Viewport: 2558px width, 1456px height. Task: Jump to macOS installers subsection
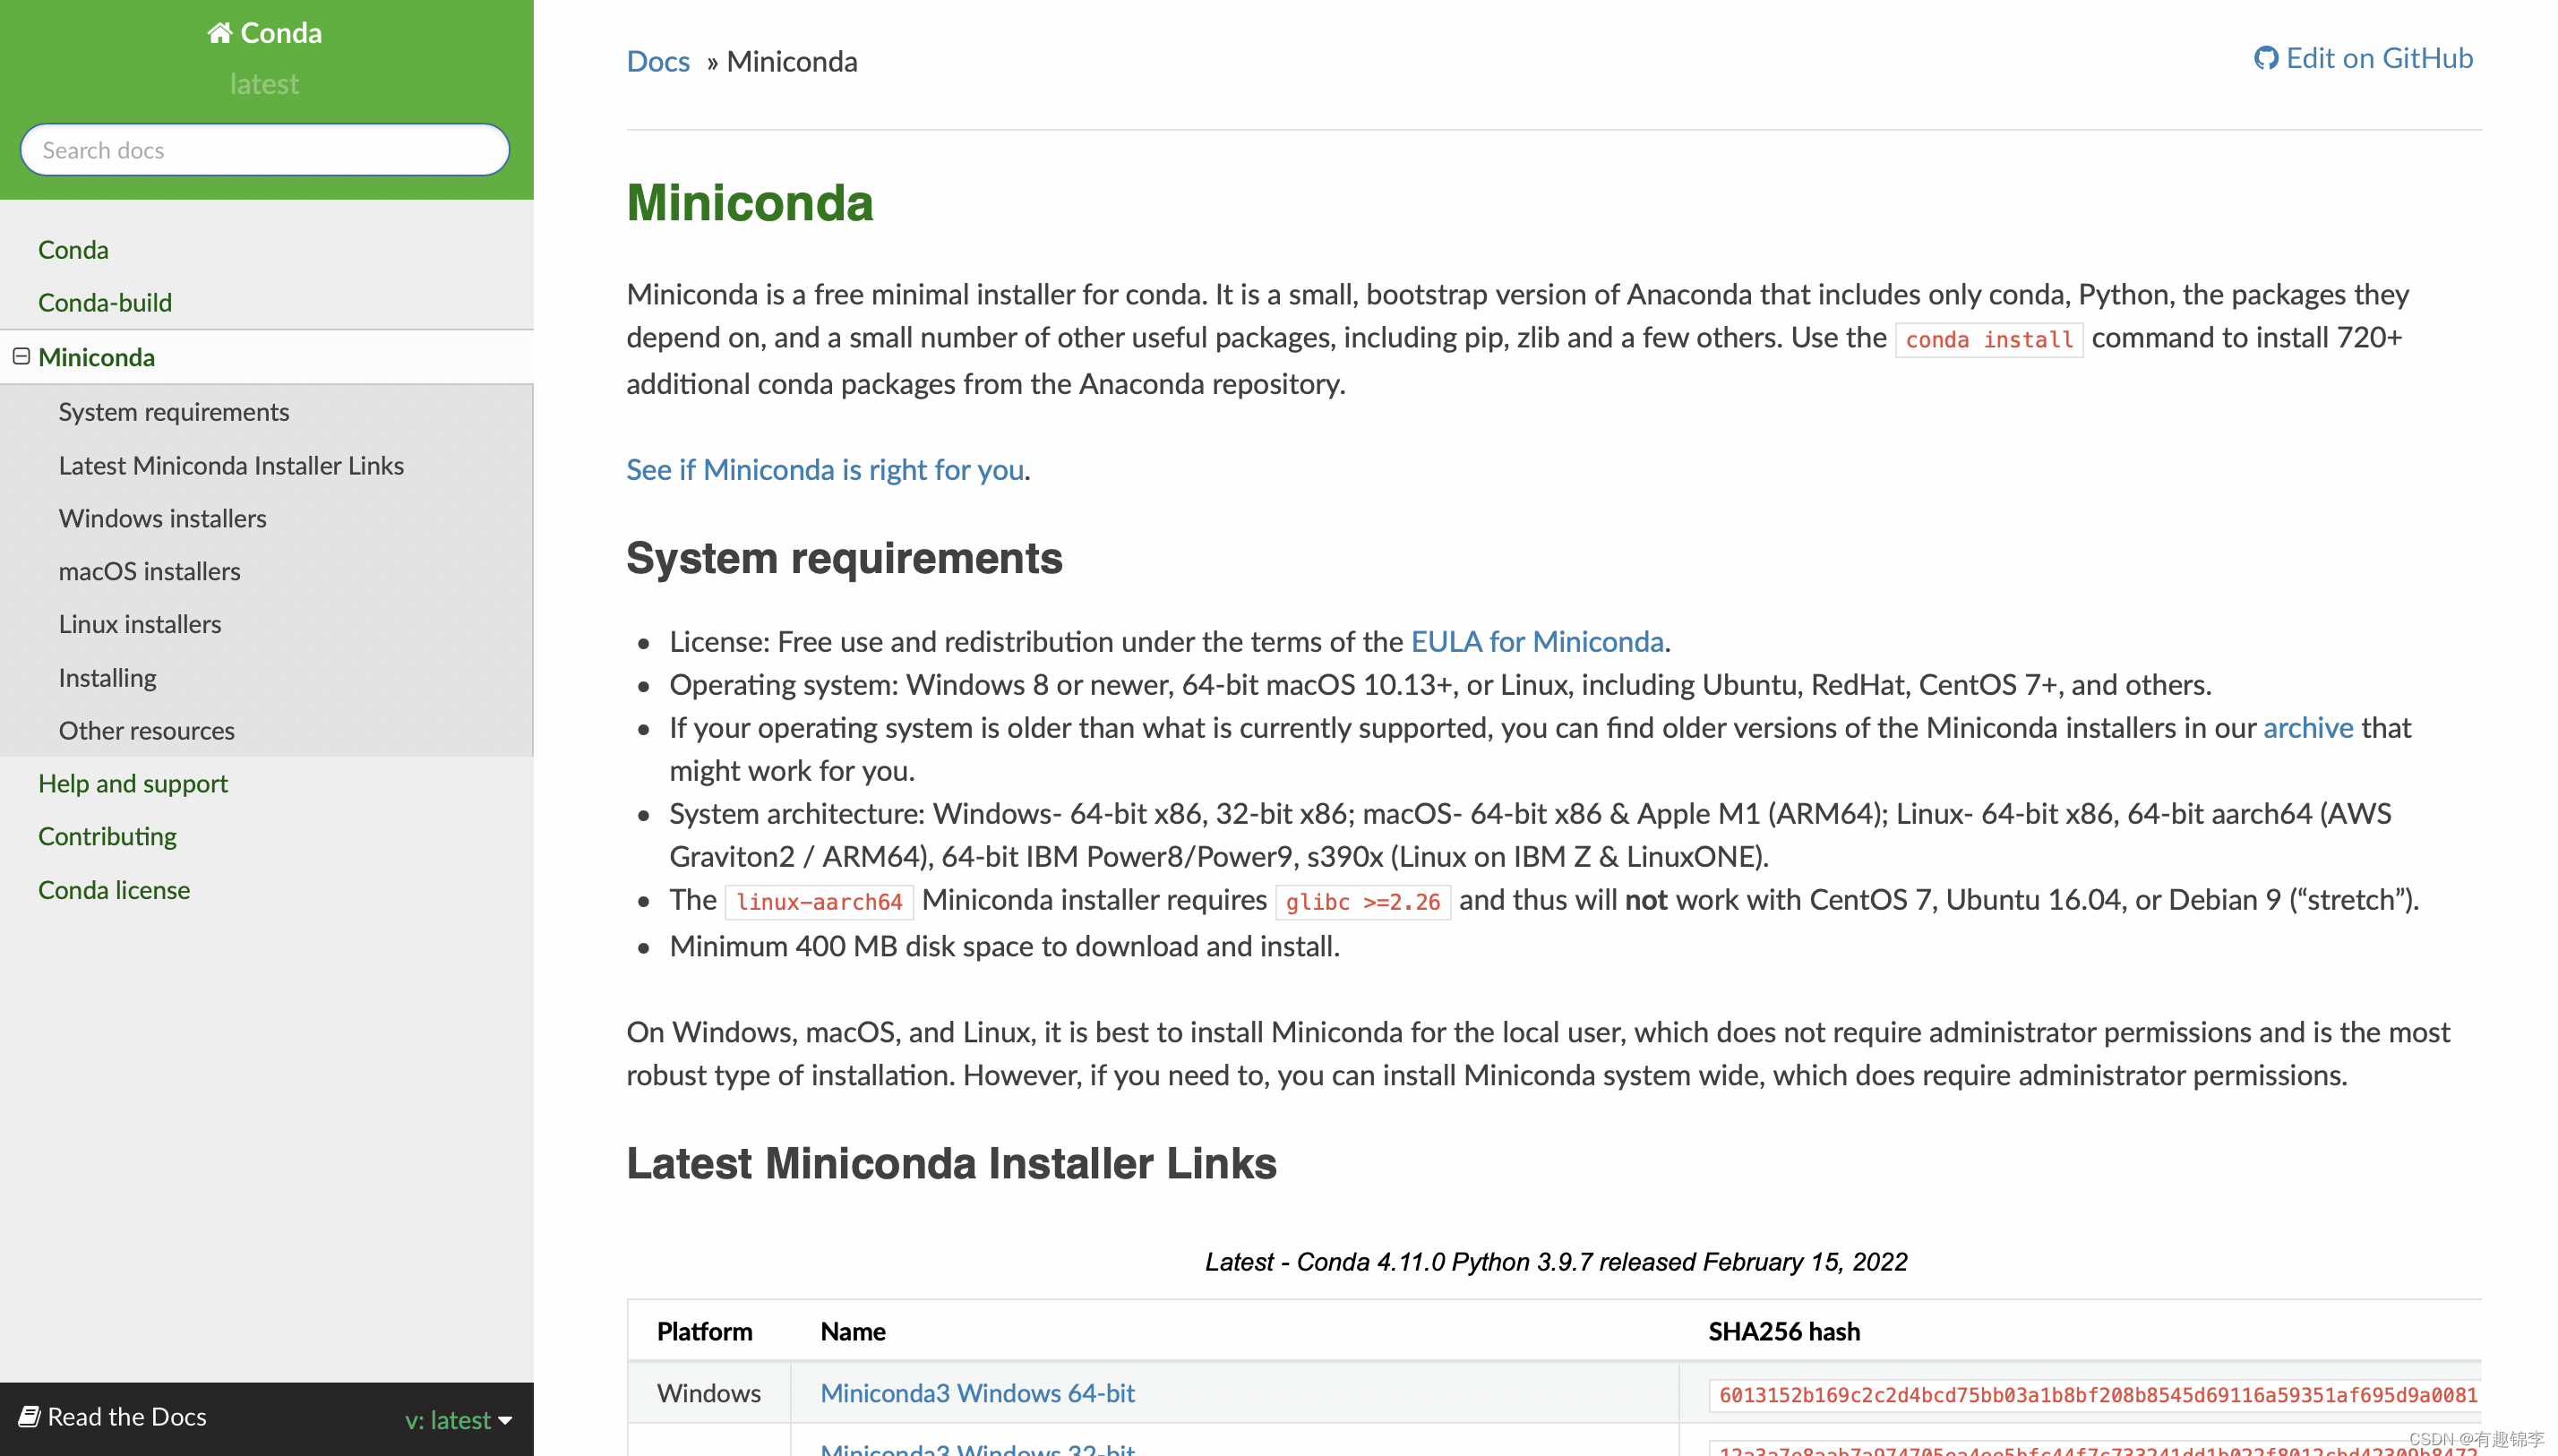click(x=149, y=571)
